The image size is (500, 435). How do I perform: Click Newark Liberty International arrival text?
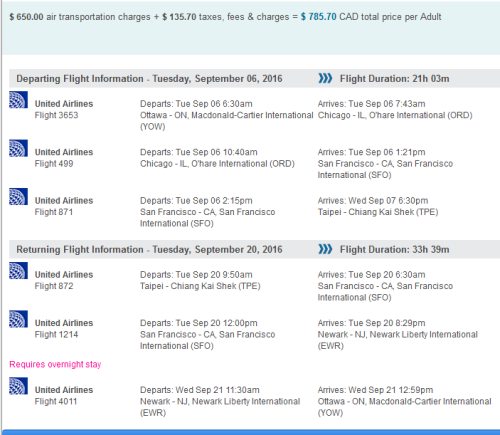[x=398, y=340]
